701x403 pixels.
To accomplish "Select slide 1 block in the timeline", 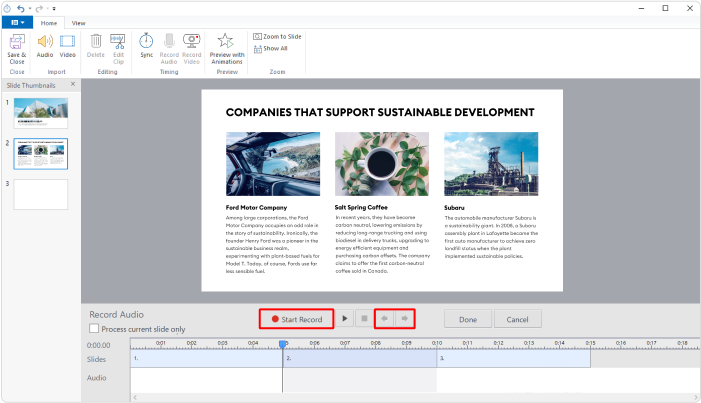I will 207,358.
